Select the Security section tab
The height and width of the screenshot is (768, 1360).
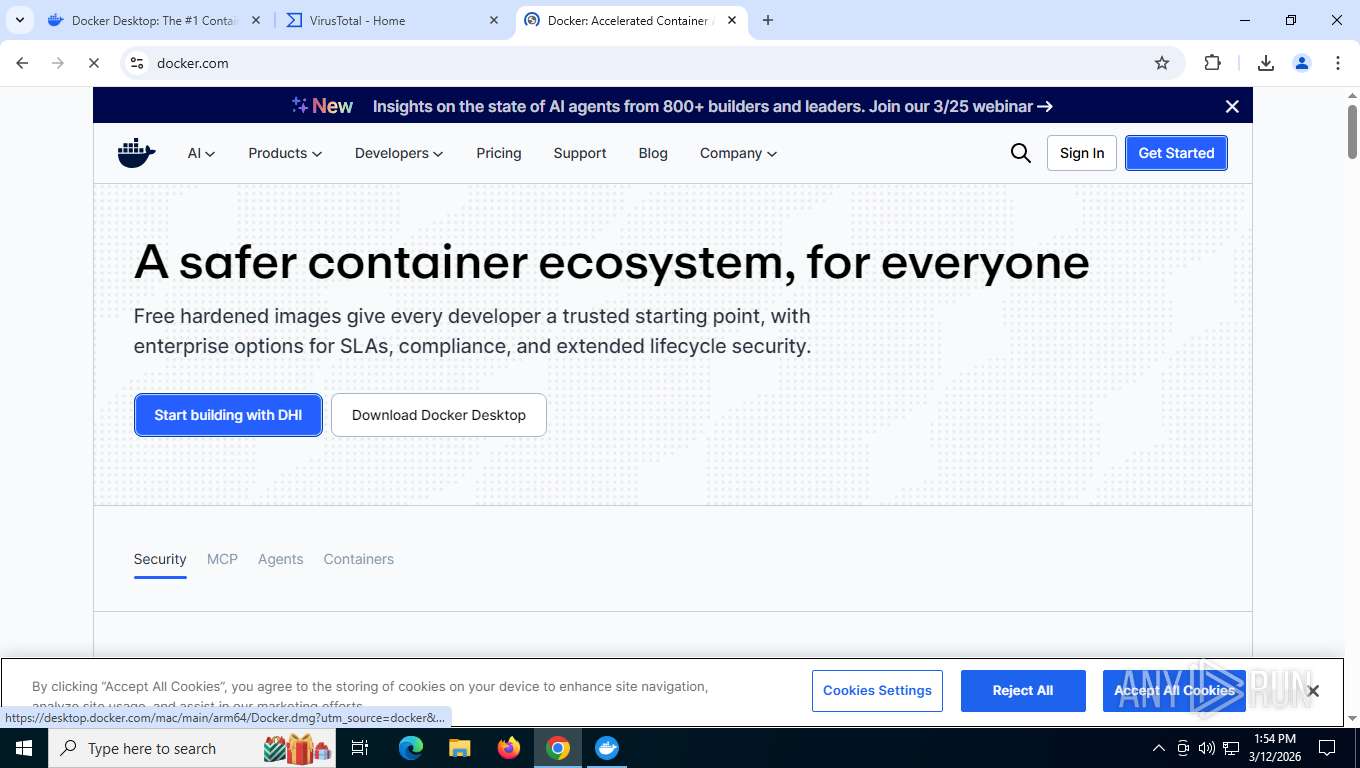tap(160, 559)
